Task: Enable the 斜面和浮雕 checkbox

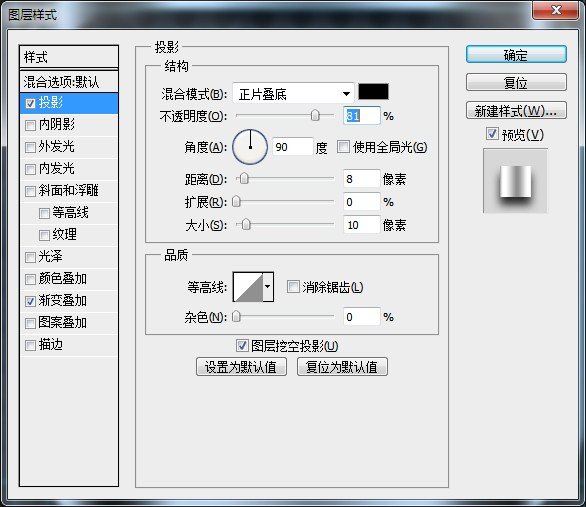Action: [30, 191]
